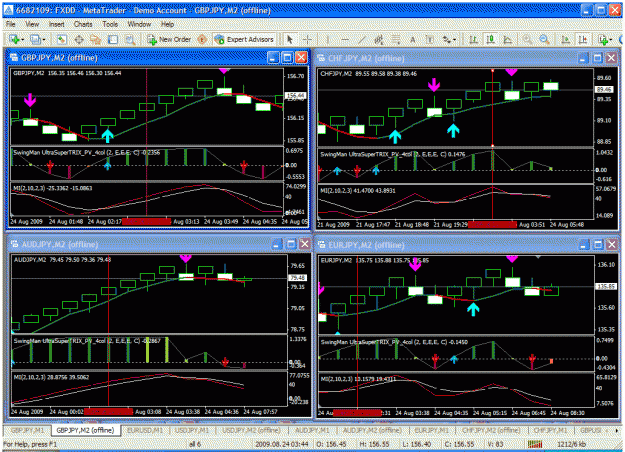The image size is (625, 452).
Task: Switch to the AUDJPY,M1 chart tab
Action: [312, 430]
